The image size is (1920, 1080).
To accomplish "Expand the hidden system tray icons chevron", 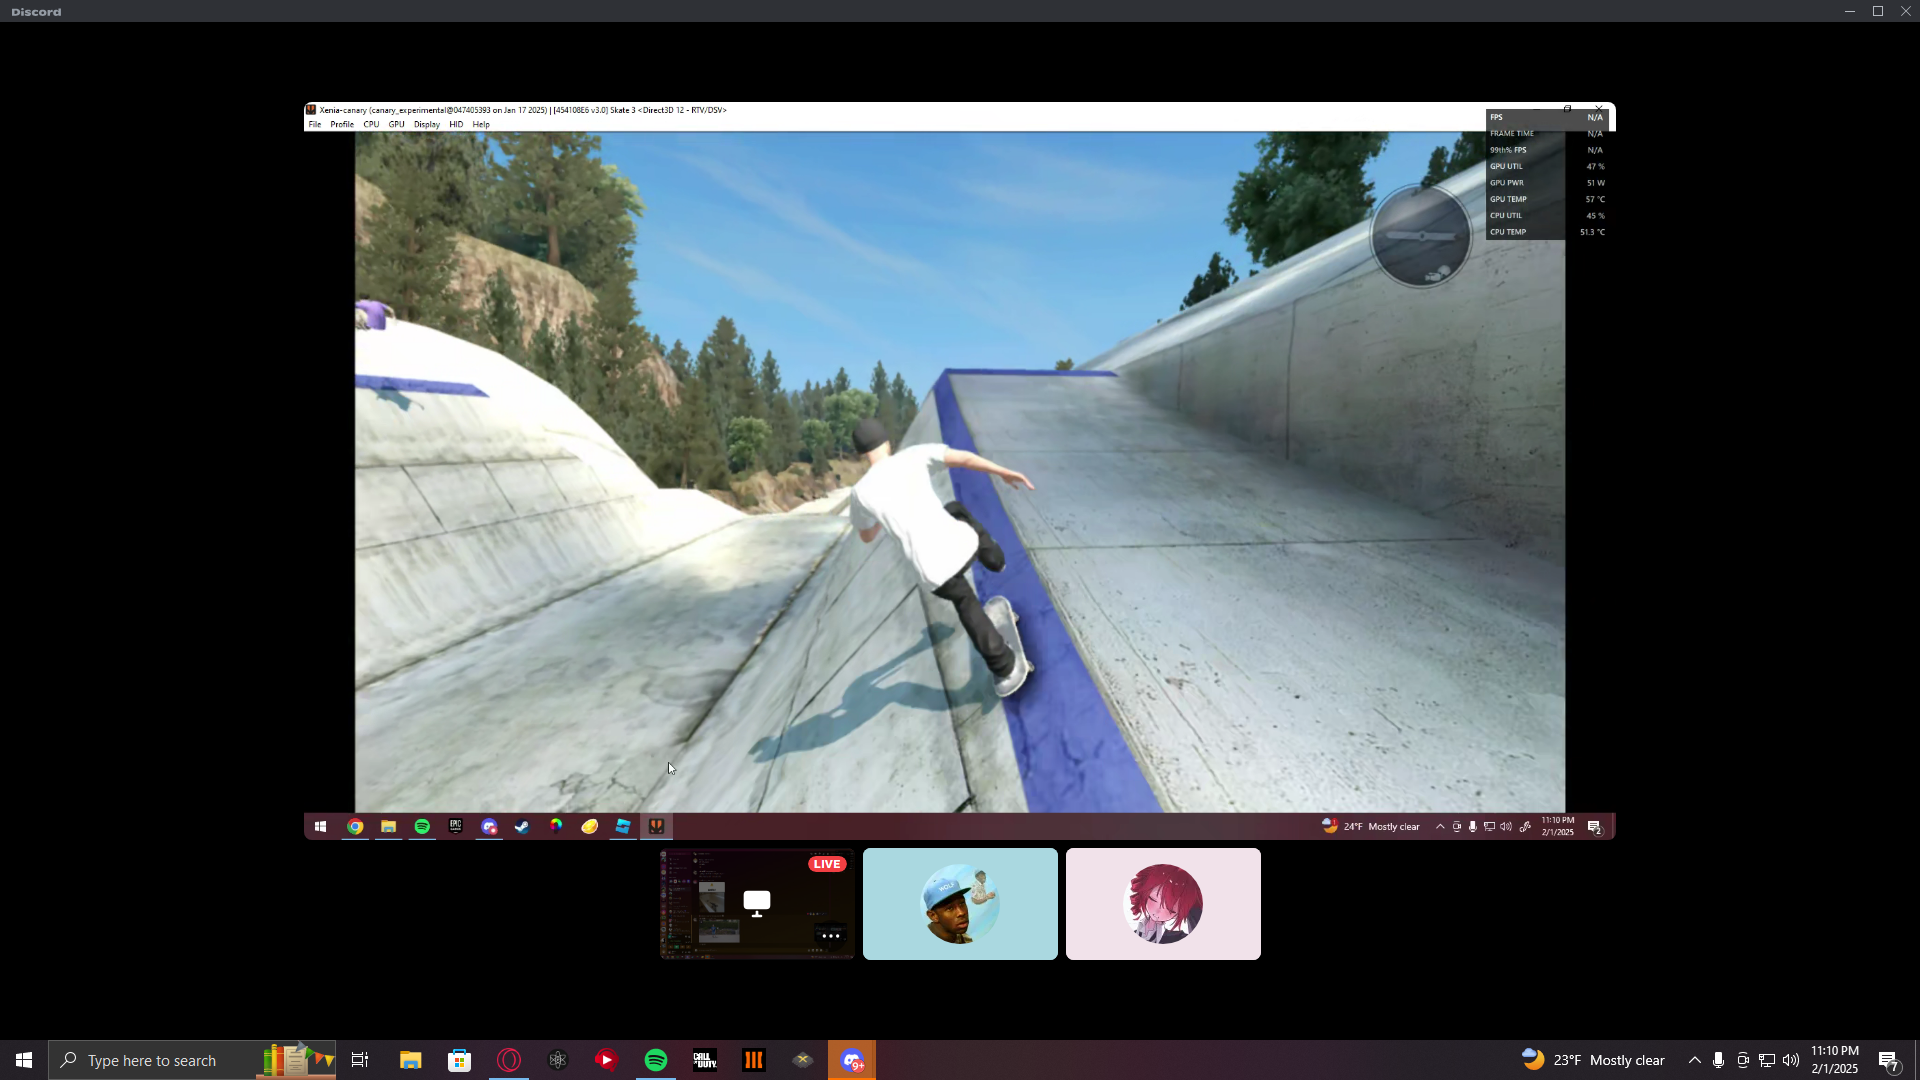I will pyautogui.click(x=1694, y=1060).
